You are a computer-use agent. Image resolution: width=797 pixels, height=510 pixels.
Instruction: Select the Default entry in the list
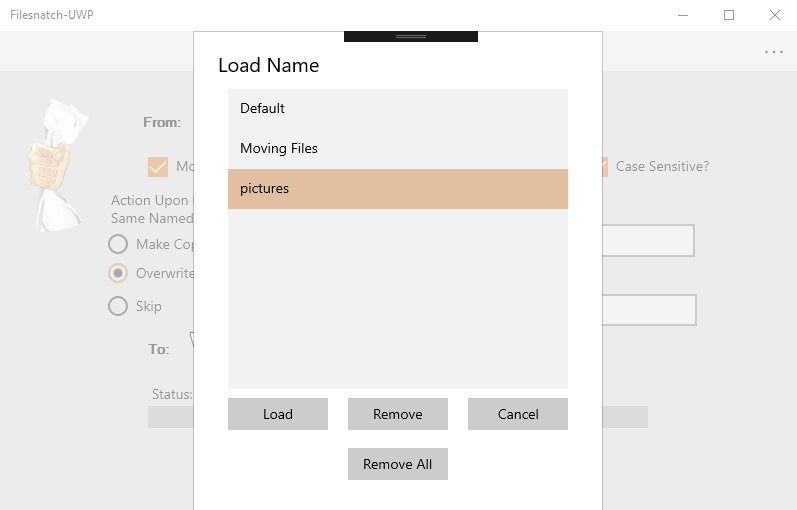397,108
